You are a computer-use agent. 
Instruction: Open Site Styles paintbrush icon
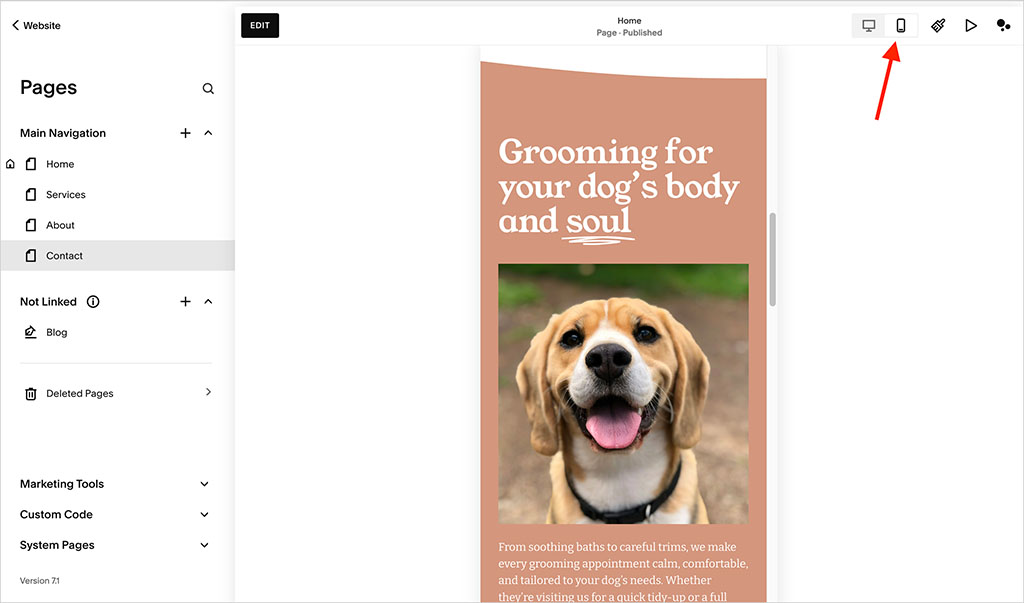click(938, 25)
